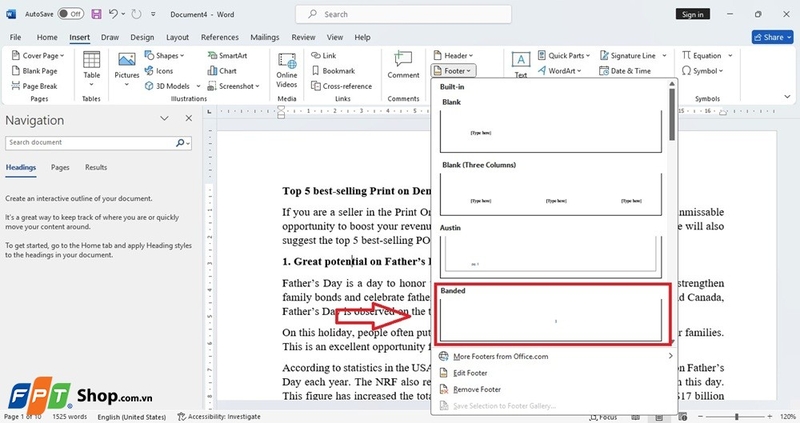This screenshot has width=800, height=423.
Task: Open the Quick Parts dropdown
Action: coord(568,56)
